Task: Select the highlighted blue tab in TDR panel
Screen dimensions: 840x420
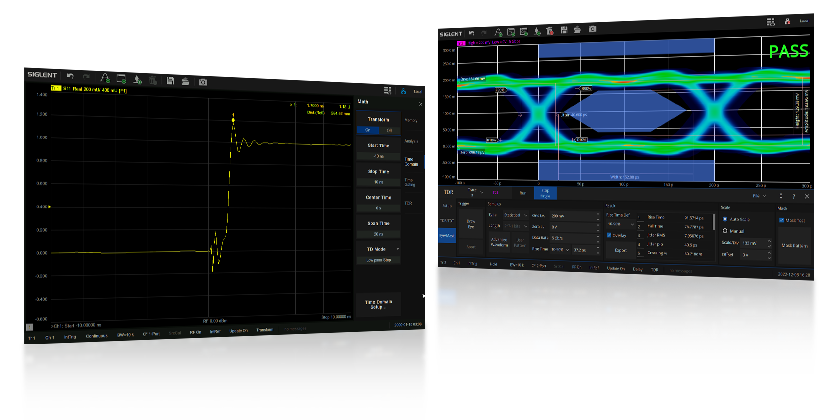Action: (546, 190)
